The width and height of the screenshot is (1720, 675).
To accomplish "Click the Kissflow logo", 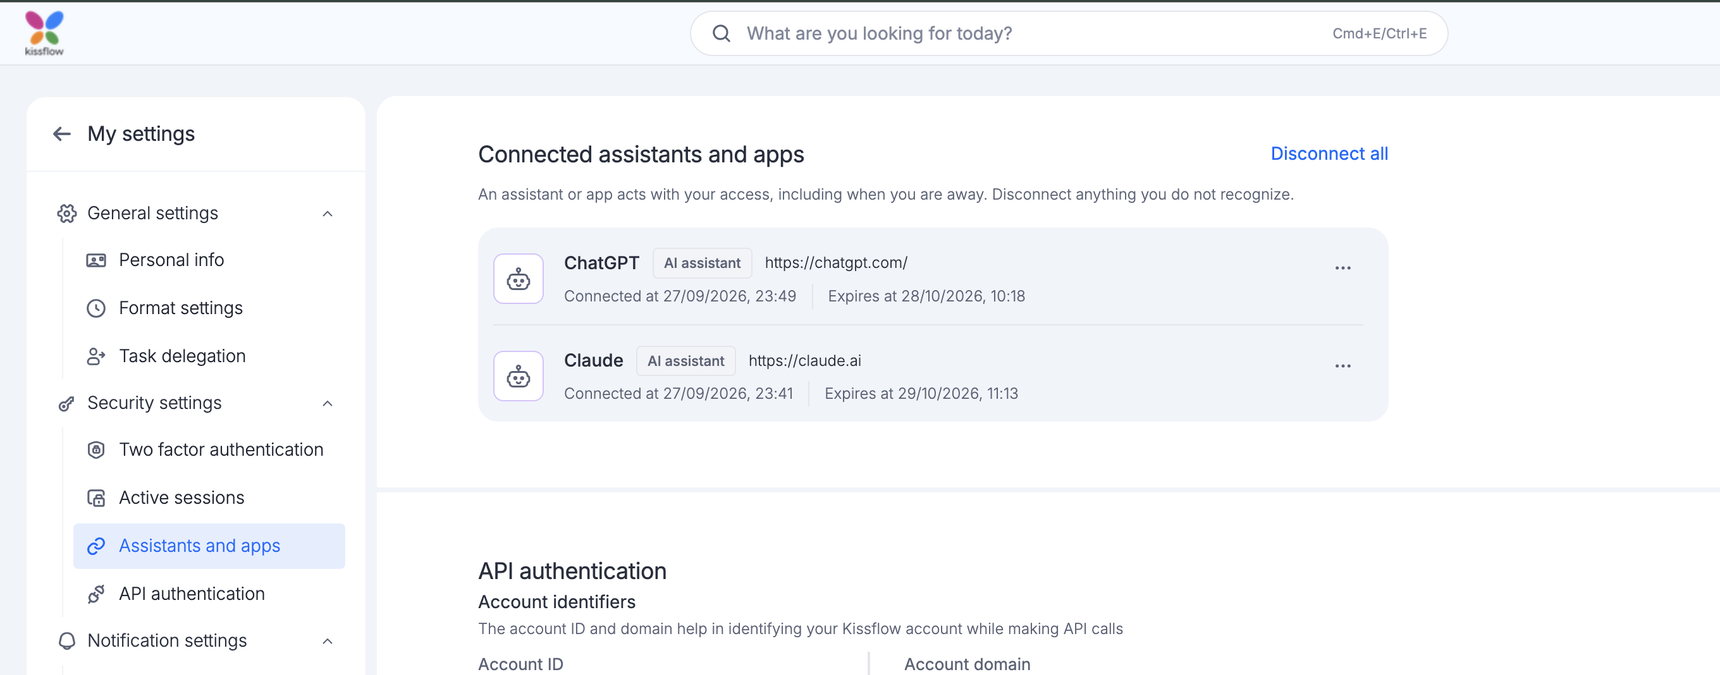I will [x=44, y=33].
